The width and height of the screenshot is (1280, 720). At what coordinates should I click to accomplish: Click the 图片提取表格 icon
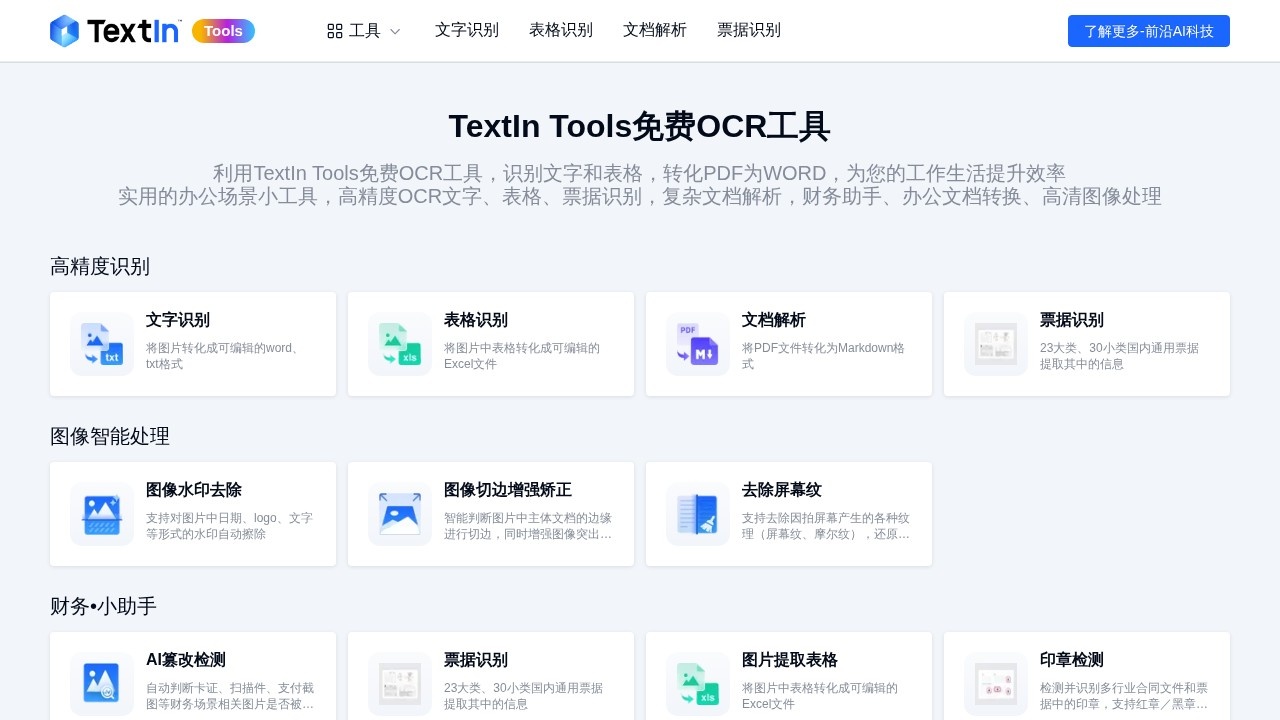(x=698, y=684)
